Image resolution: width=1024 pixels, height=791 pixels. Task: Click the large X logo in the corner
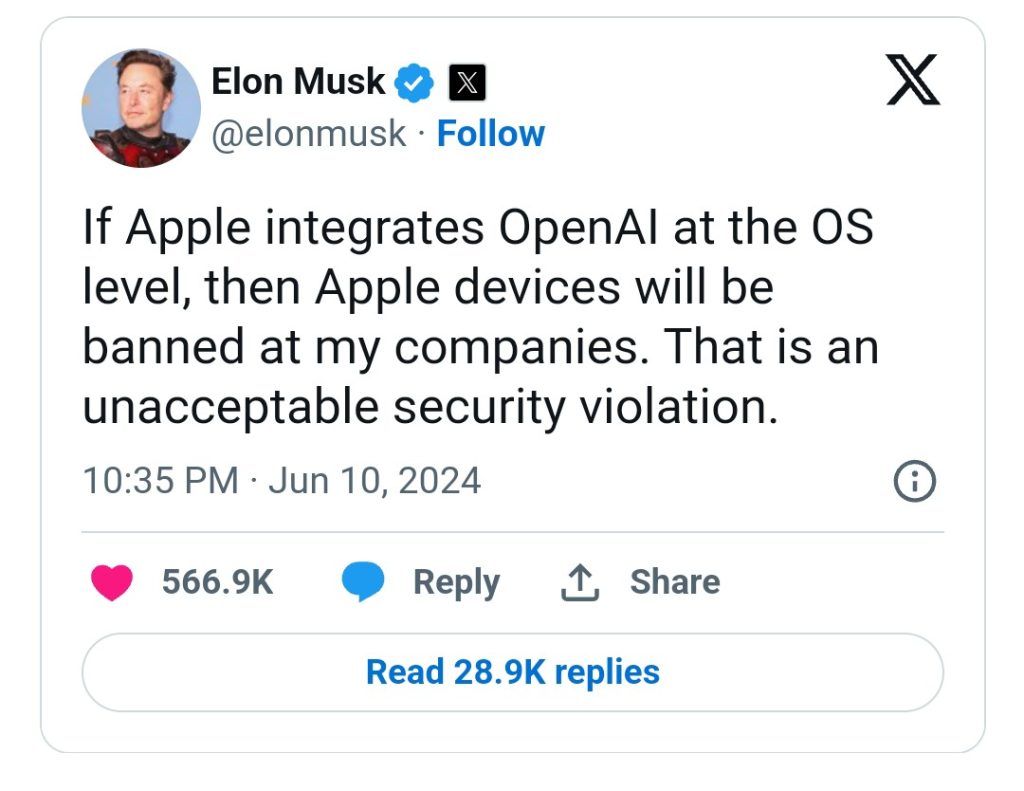(x=913, y=80)
